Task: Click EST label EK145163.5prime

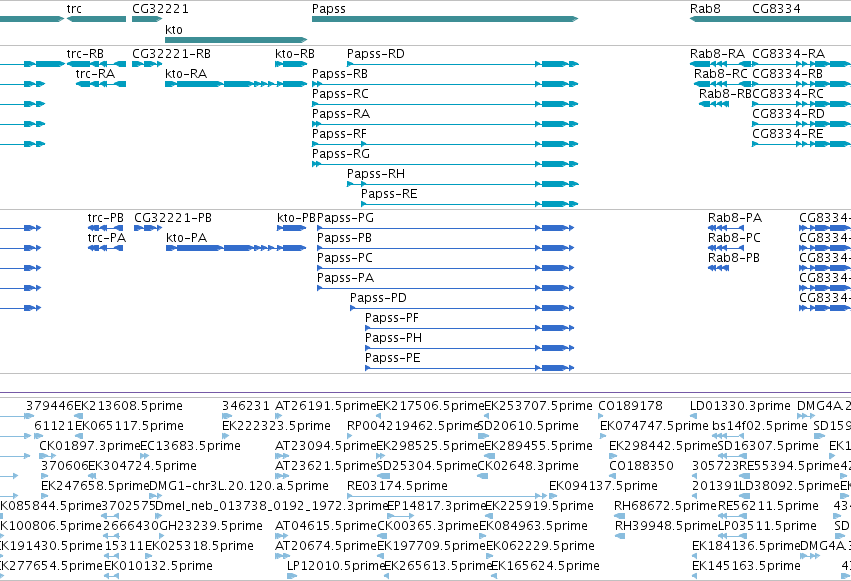Action: (x=746, y=566)
